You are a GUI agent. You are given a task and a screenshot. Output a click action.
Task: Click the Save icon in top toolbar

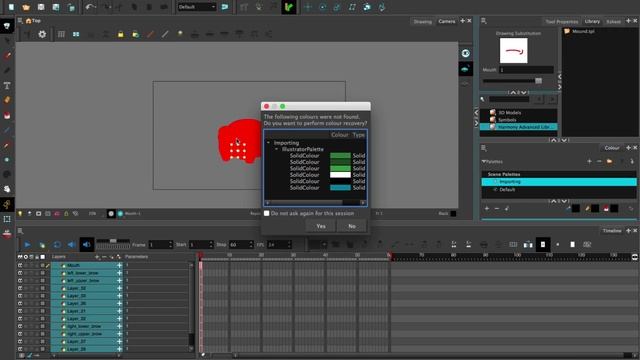[41, 7]
